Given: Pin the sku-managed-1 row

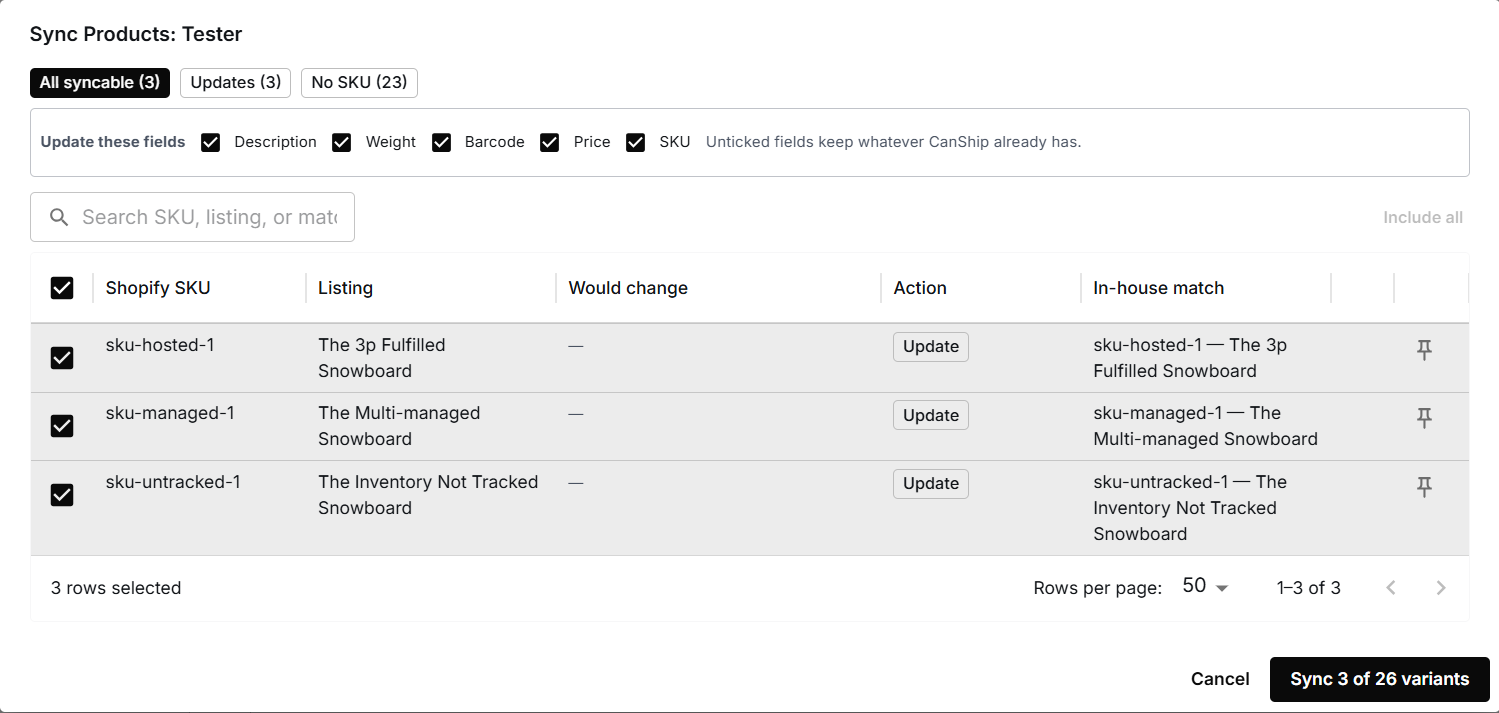Looking at the screenshot, I should click(x=1424, y=418).
